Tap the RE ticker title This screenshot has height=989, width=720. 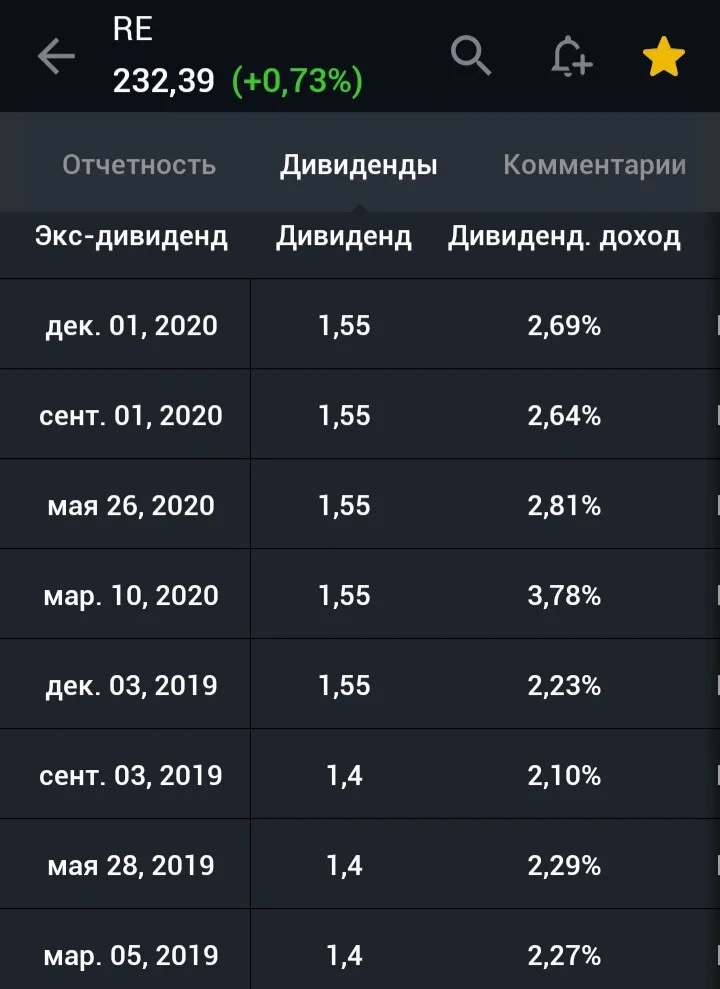(x=132, y=29)
